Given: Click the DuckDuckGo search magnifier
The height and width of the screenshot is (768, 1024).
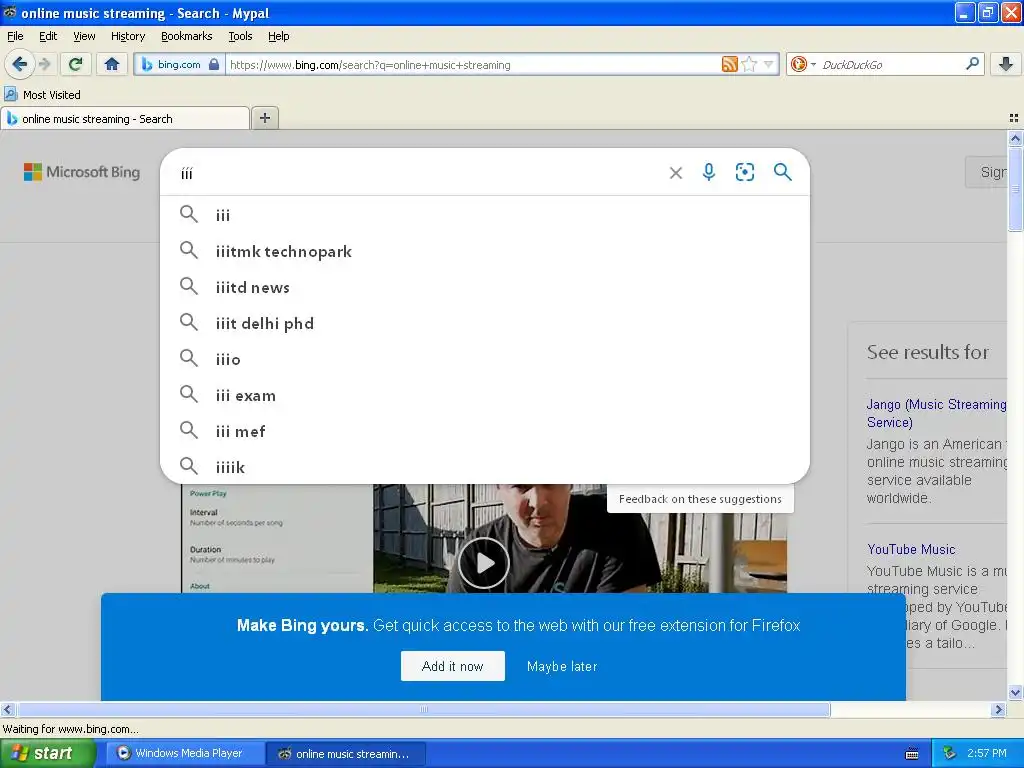Looking at the screenshot, I should [972, 64].
